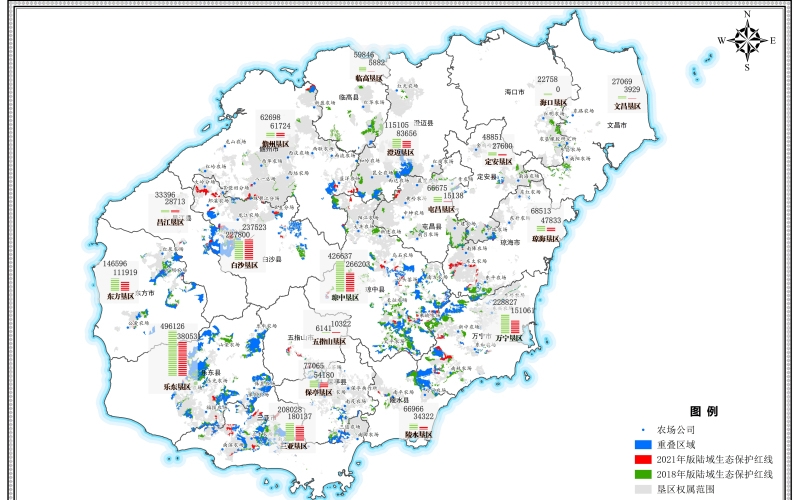Click the blue 重叠区域 legend swatch
This screenshot has width=800, height=500.
click(643, 443)
